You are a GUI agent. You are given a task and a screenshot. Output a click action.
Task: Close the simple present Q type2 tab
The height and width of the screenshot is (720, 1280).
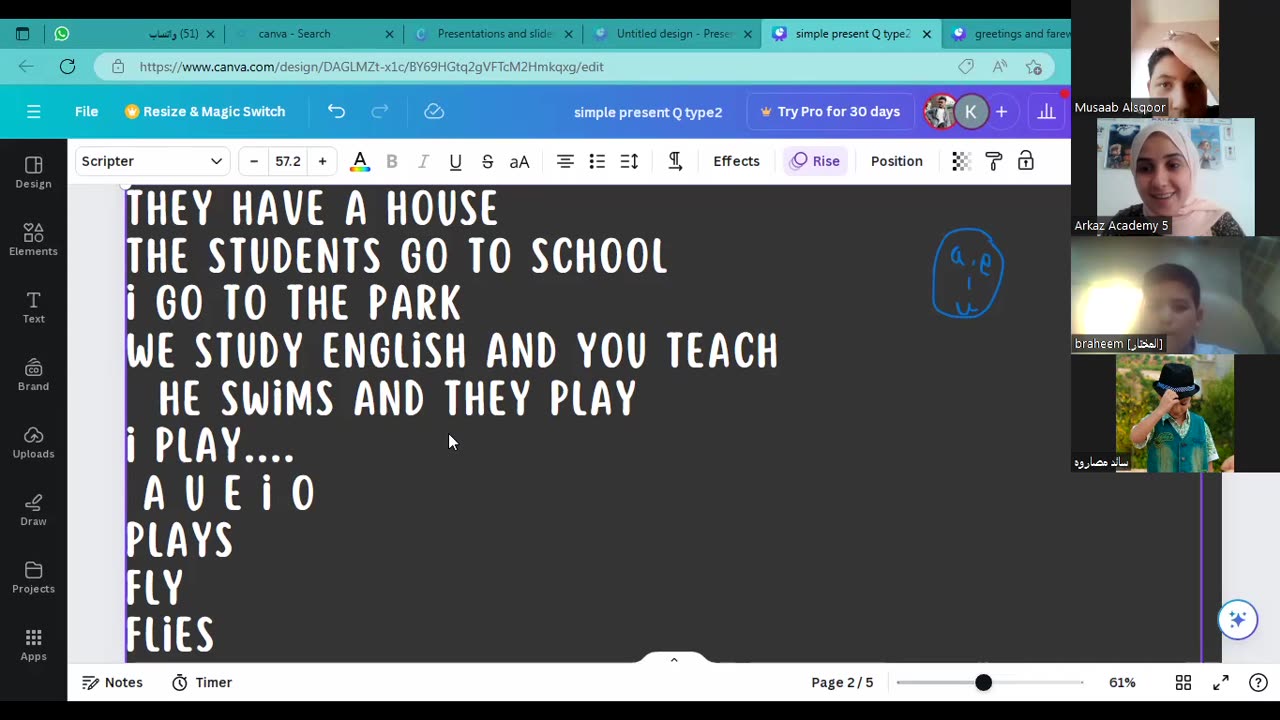pos(927,34)
